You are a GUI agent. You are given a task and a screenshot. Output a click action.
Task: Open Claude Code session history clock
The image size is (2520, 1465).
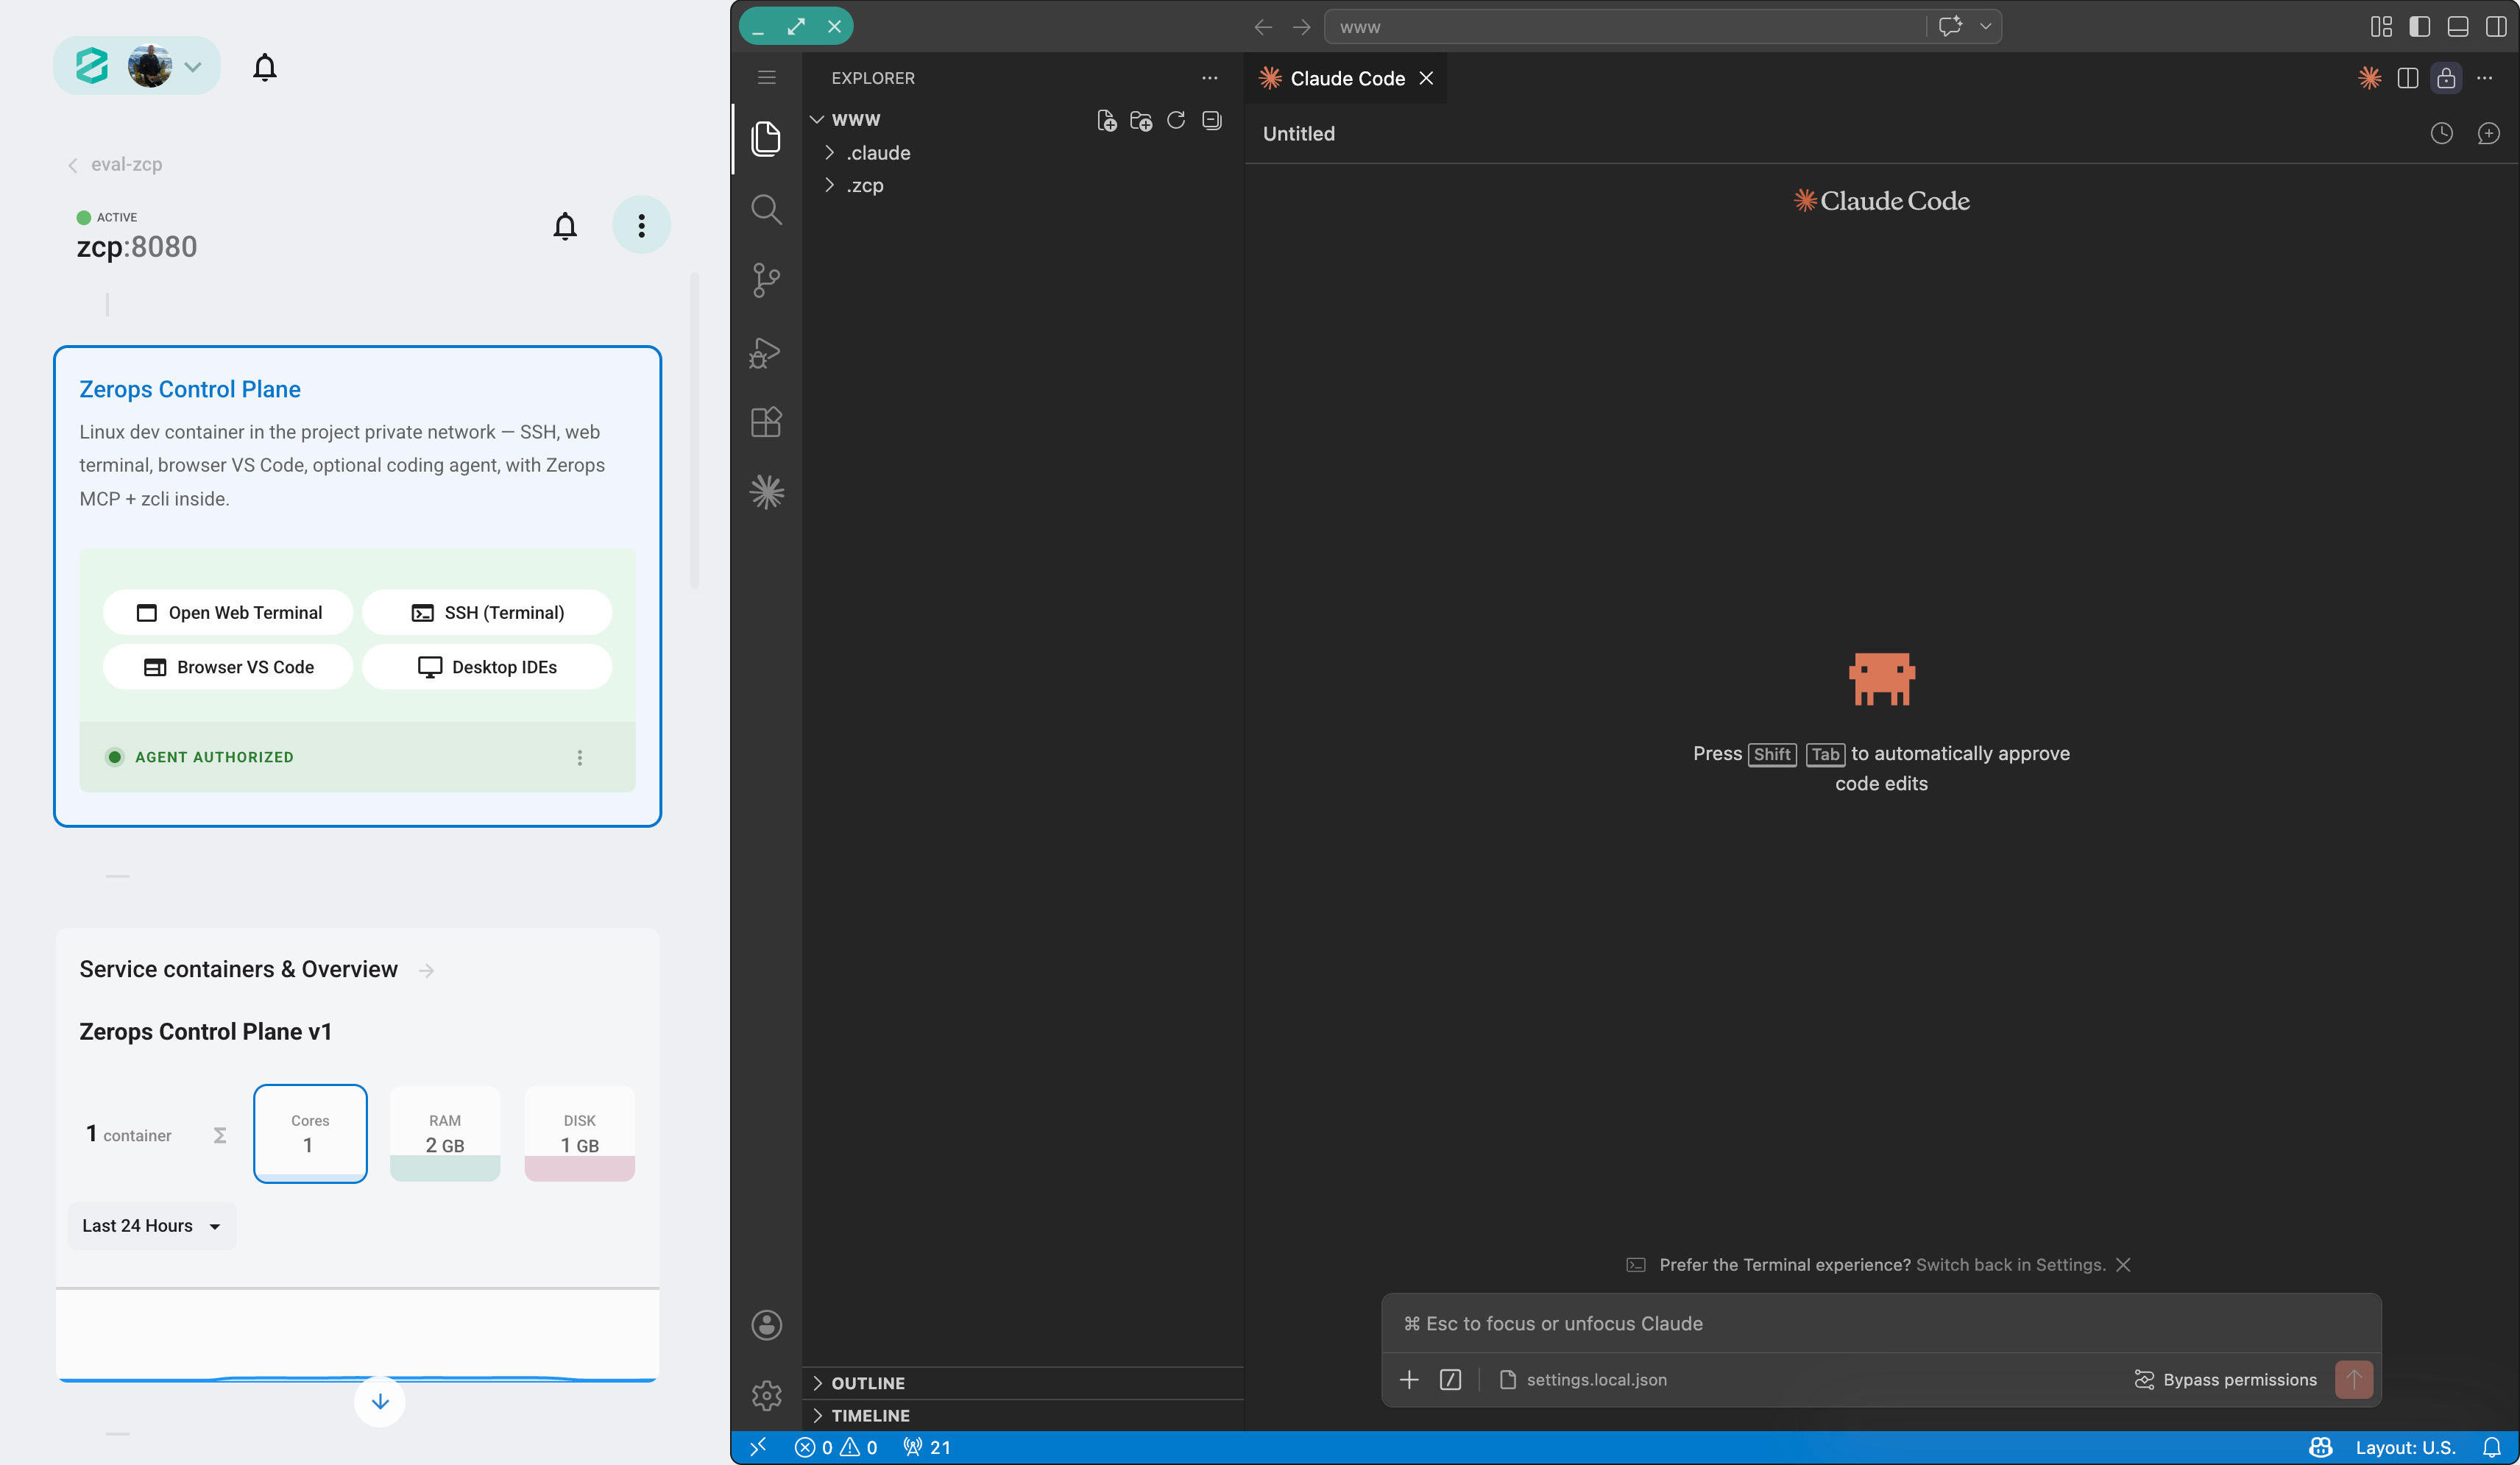2441,134
